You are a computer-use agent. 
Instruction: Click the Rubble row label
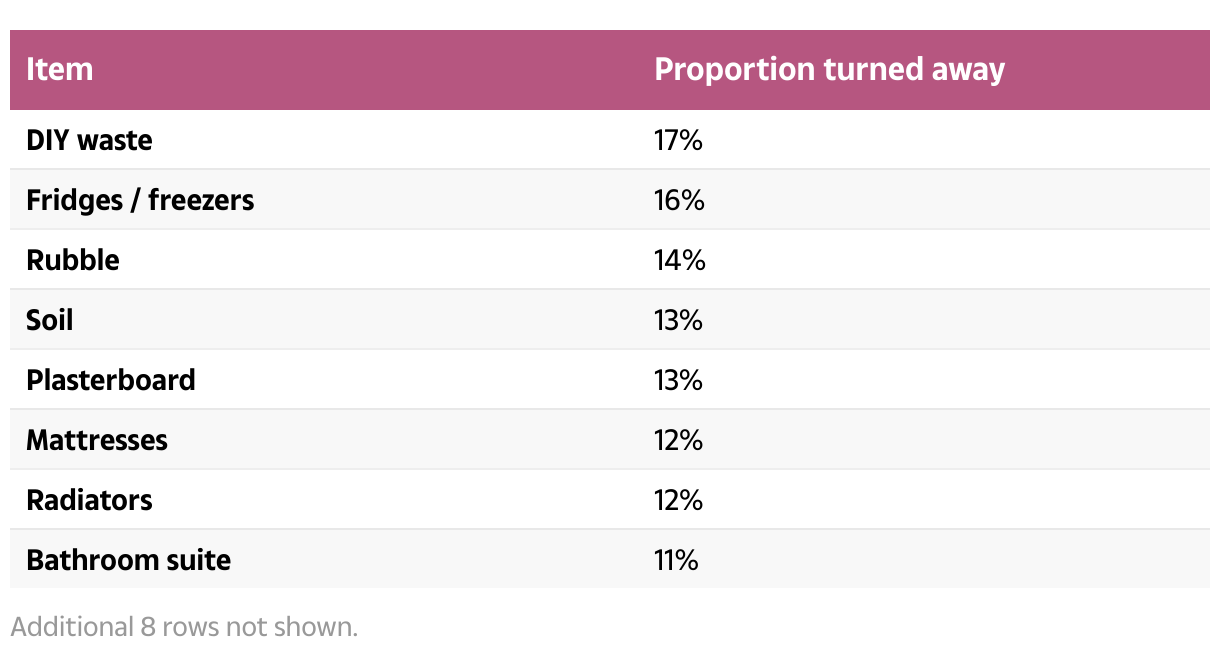click(73, 260)
